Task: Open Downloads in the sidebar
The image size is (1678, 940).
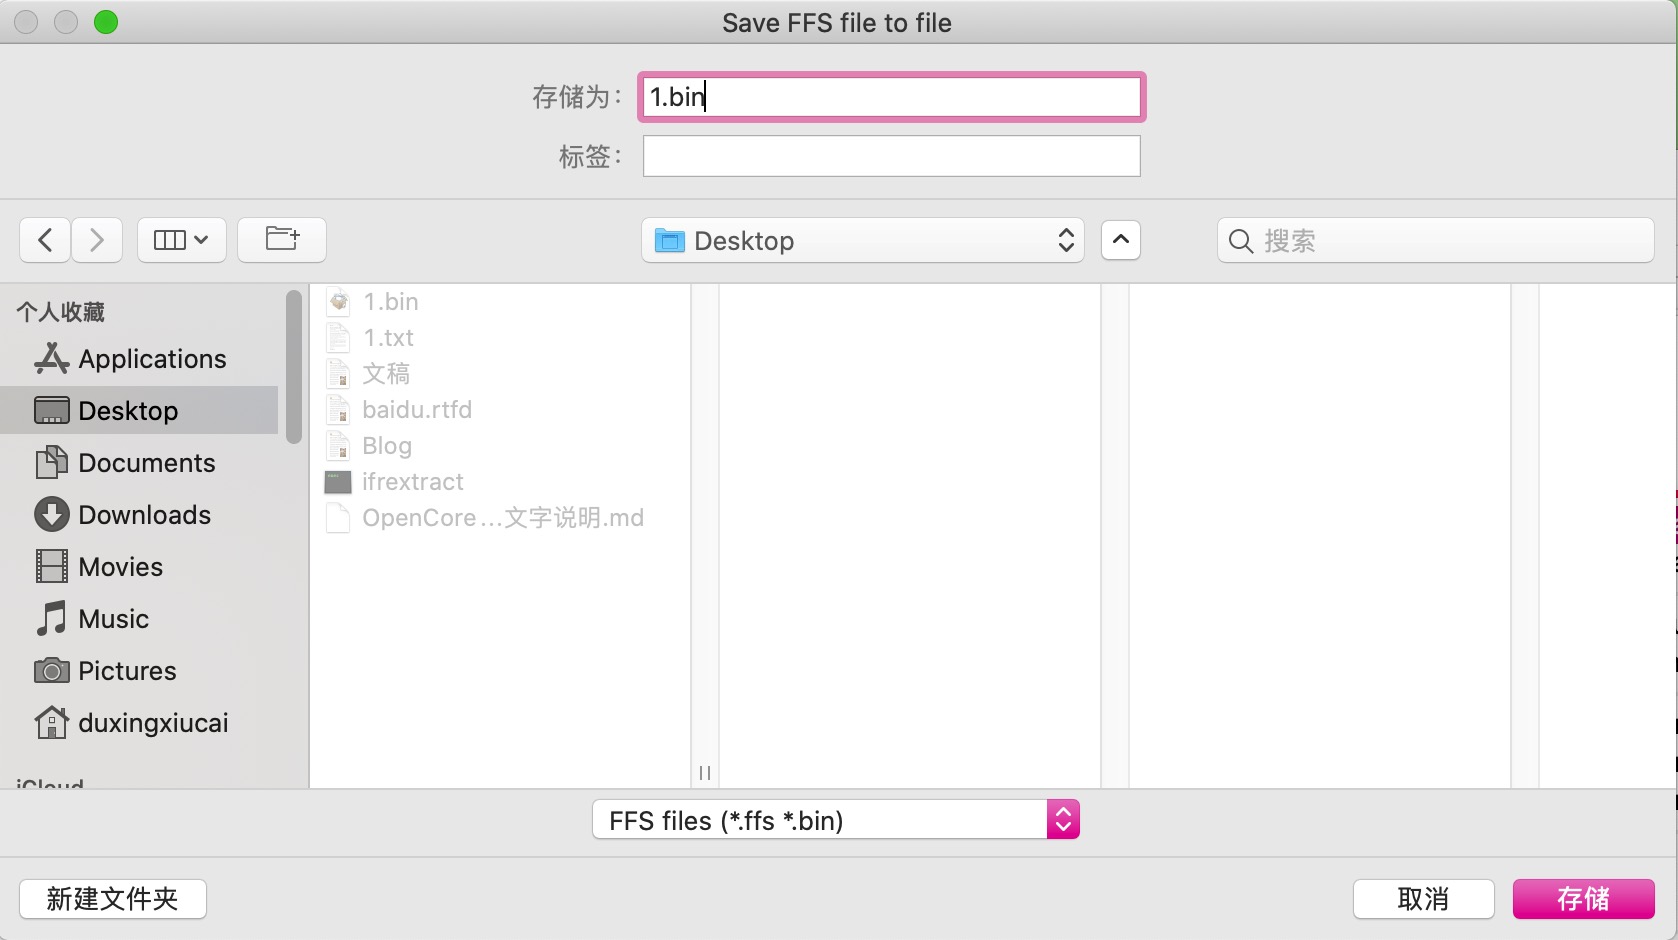Action: [x=140, y=515]
